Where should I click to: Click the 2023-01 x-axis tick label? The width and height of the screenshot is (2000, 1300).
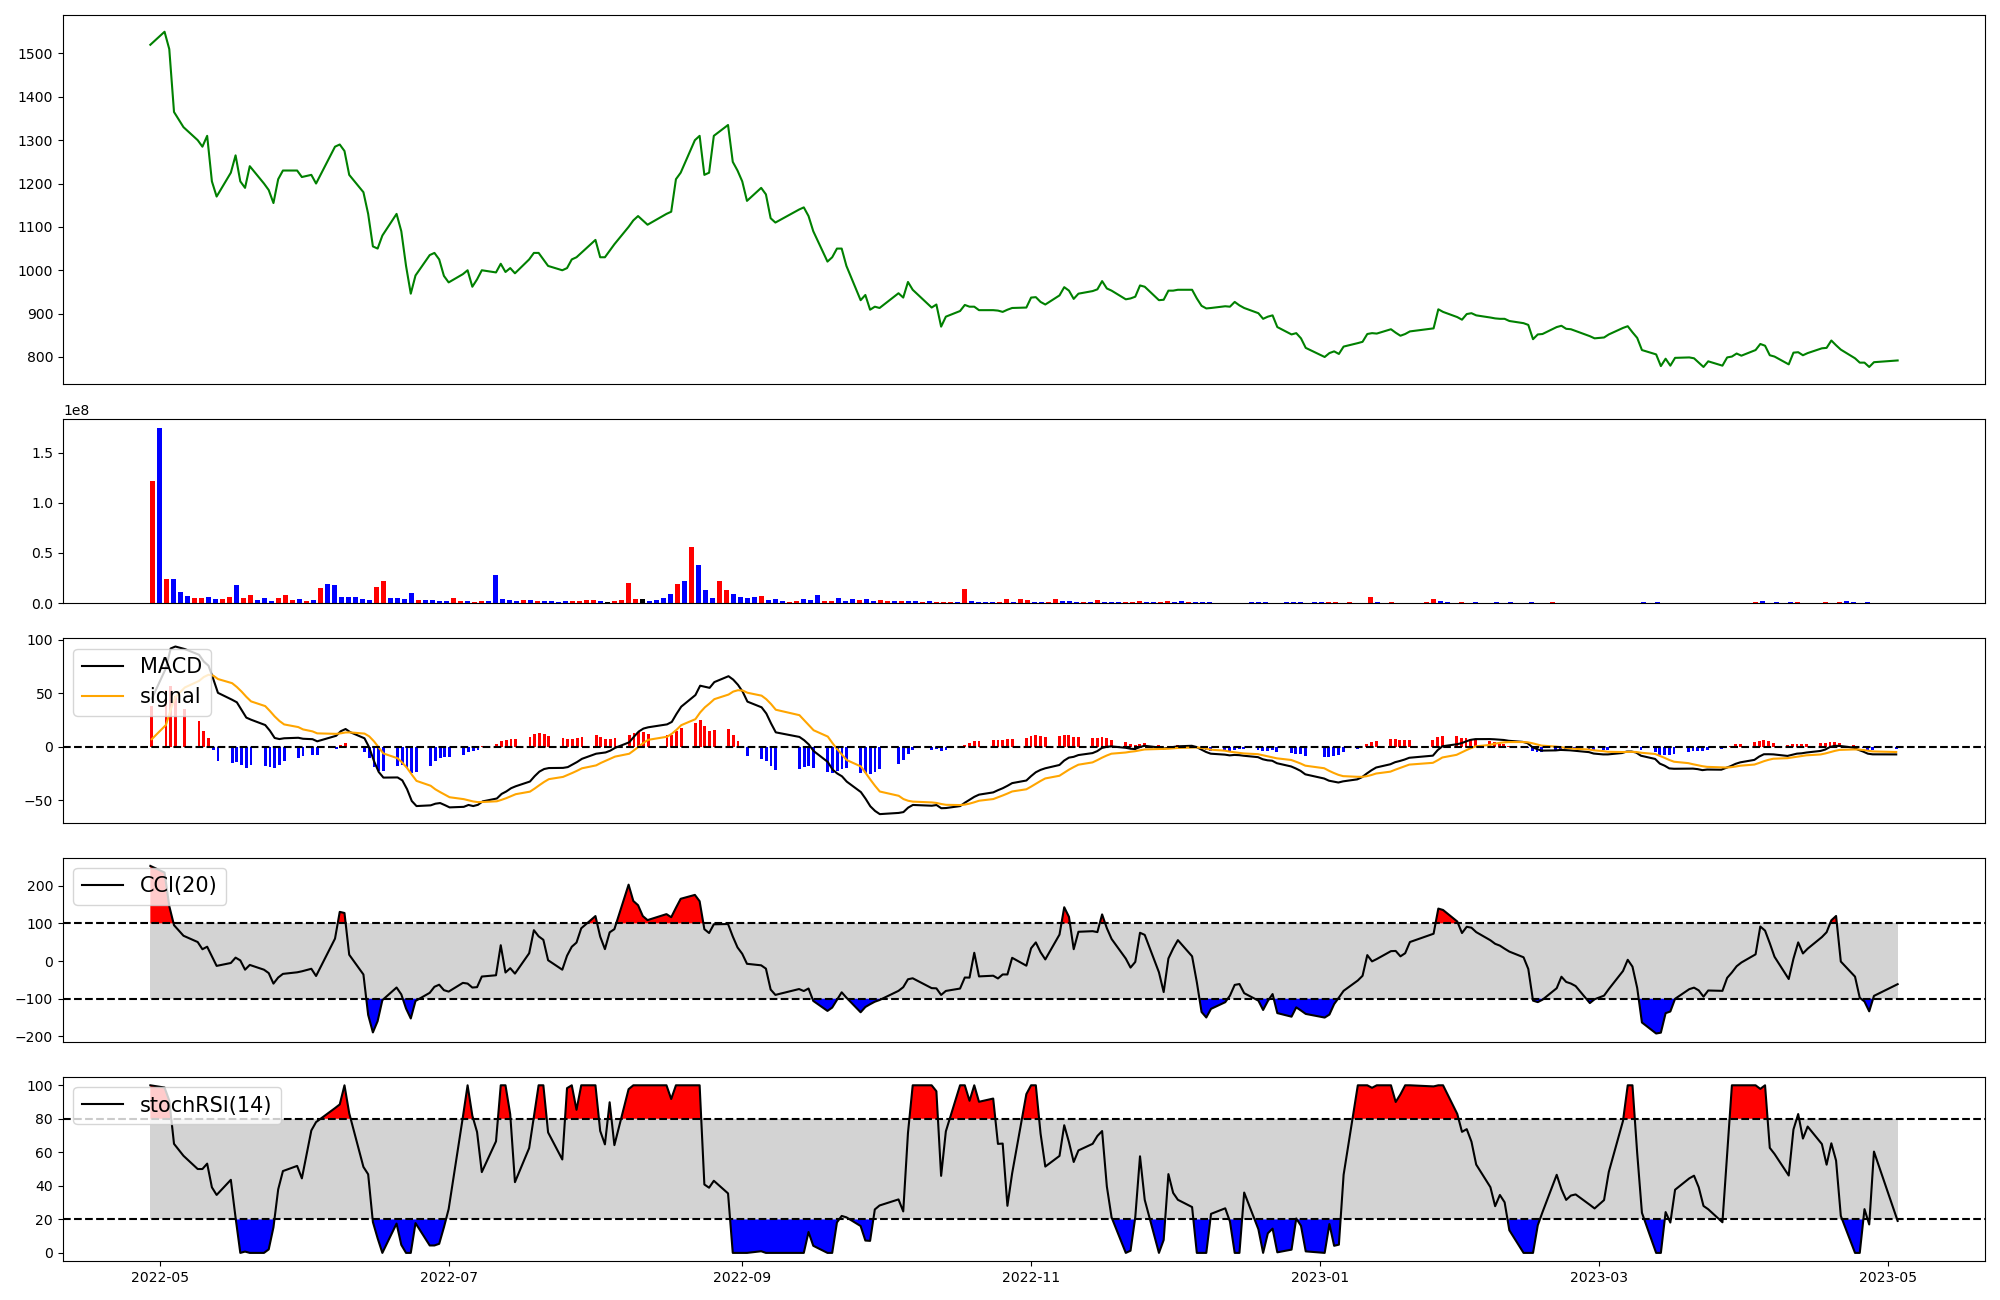(1320, 1277)
